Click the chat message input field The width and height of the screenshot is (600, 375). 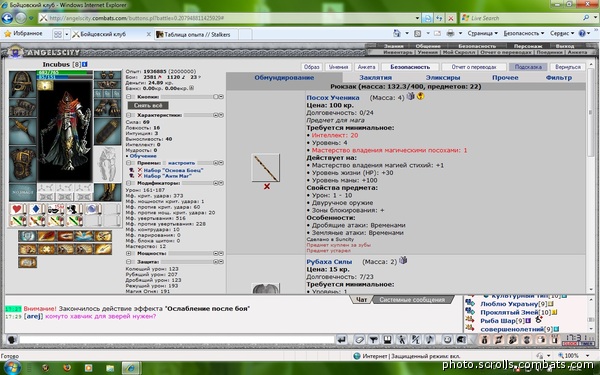176,339
